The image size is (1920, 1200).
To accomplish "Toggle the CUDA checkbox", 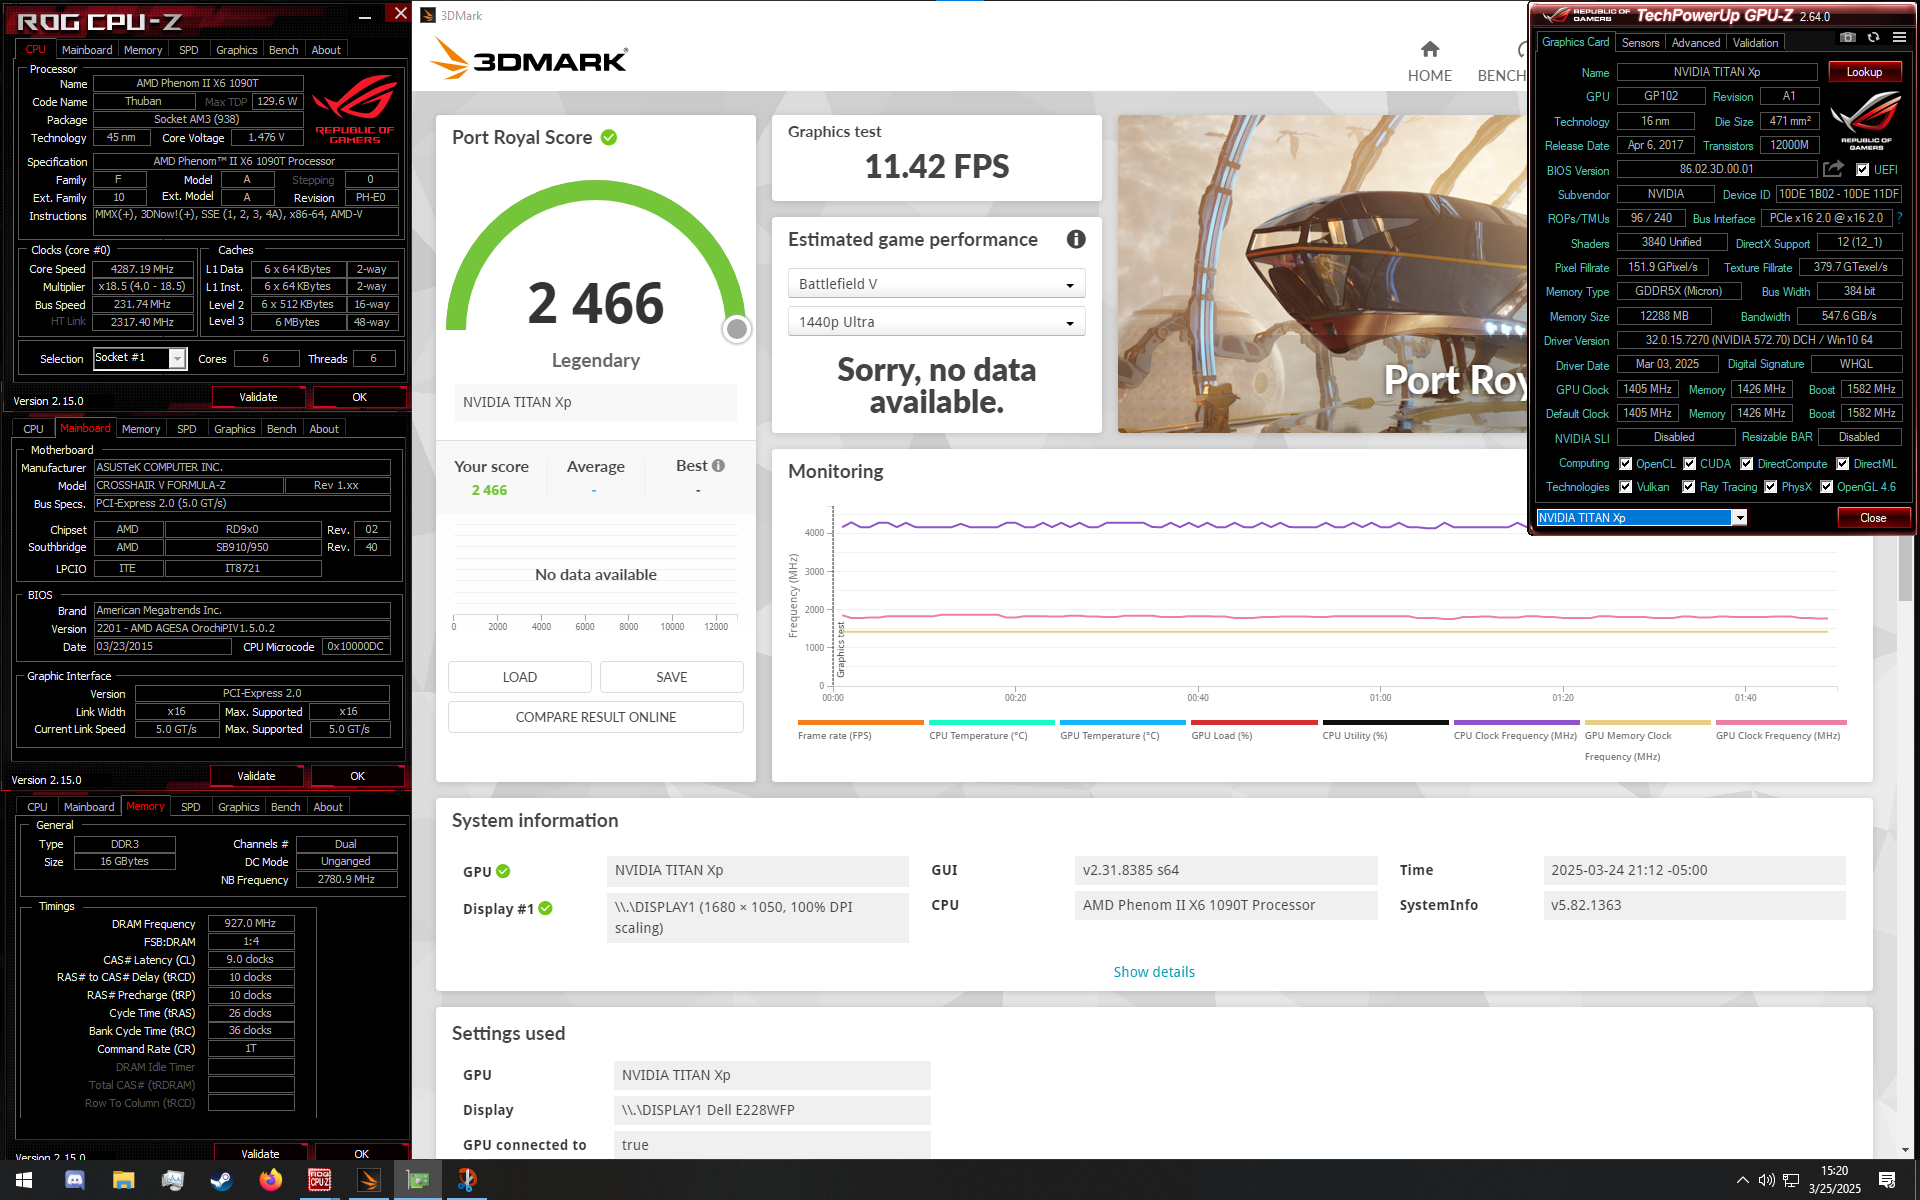I will [x=1690, y=464].
